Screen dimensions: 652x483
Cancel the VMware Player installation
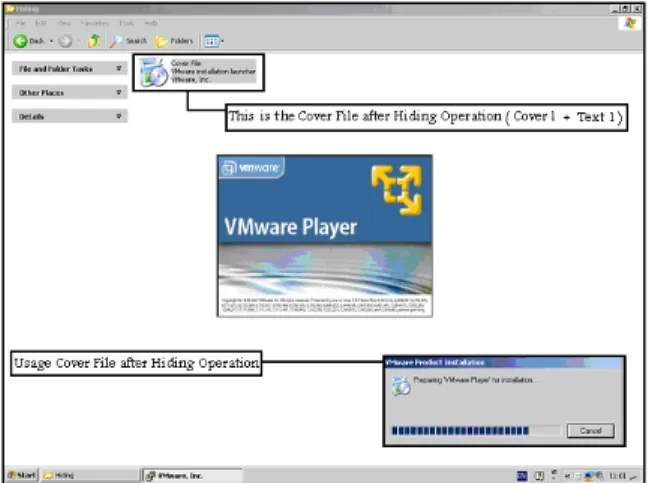pyautogui.click(x=590, y=431)
